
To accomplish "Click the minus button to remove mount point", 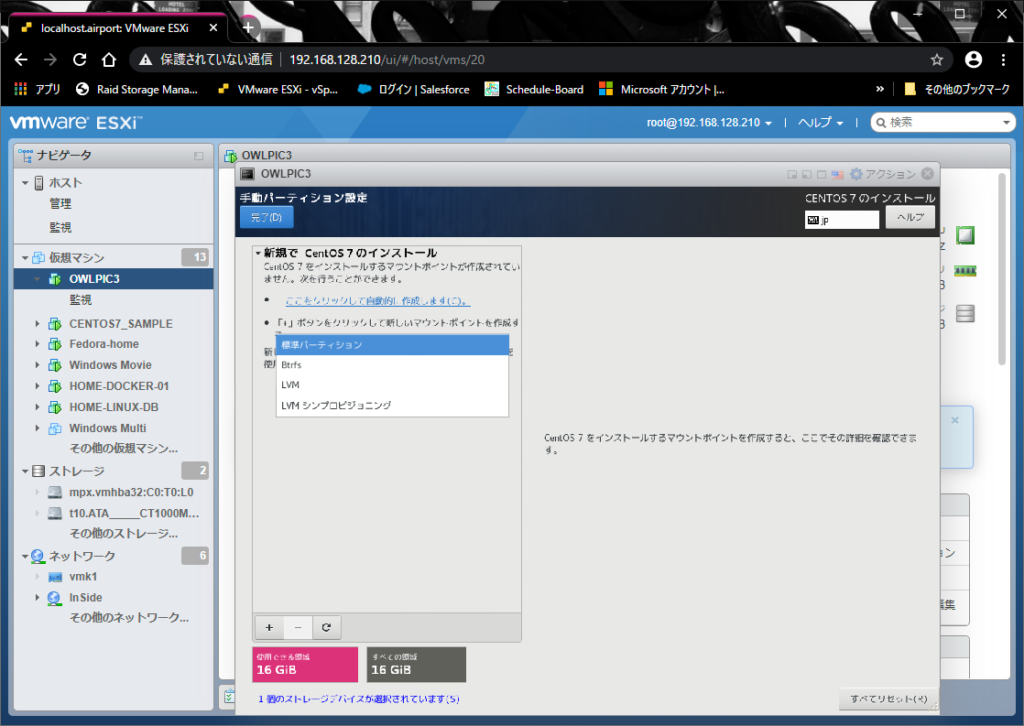I will pos(298,627).
